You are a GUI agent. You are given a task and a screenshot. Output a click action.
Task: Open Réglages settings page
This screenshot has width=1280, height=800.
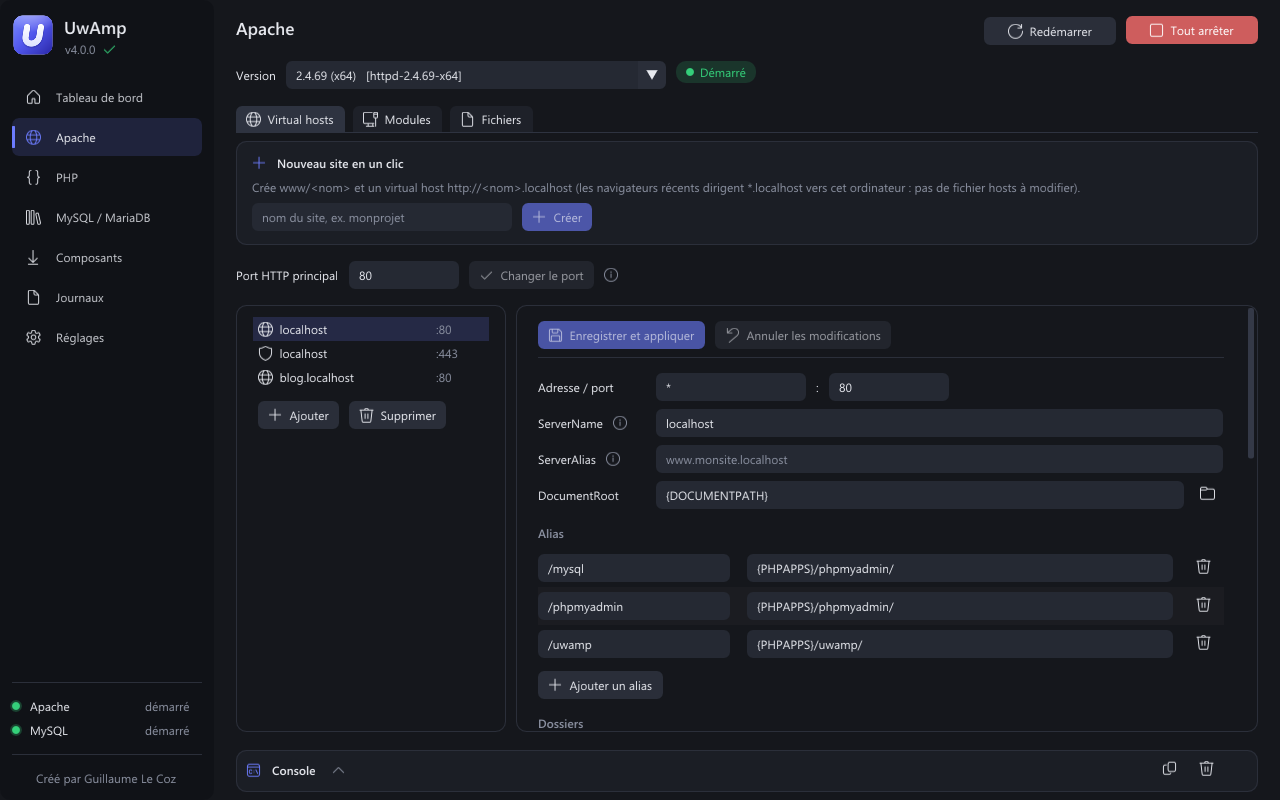[107, 338]
